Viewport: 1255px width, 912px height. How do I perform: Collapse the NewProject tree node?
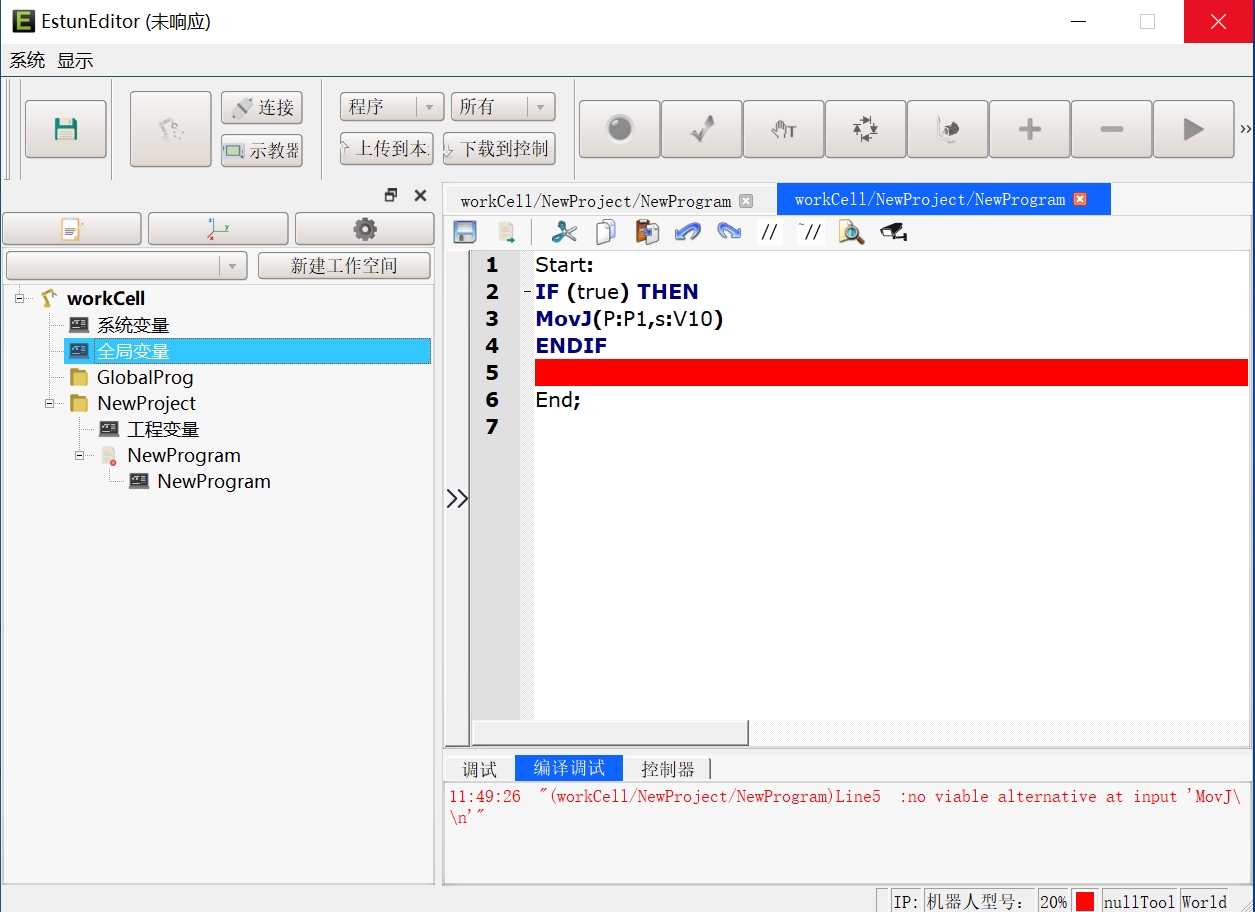pyautogui.click(x=50, y=403)
